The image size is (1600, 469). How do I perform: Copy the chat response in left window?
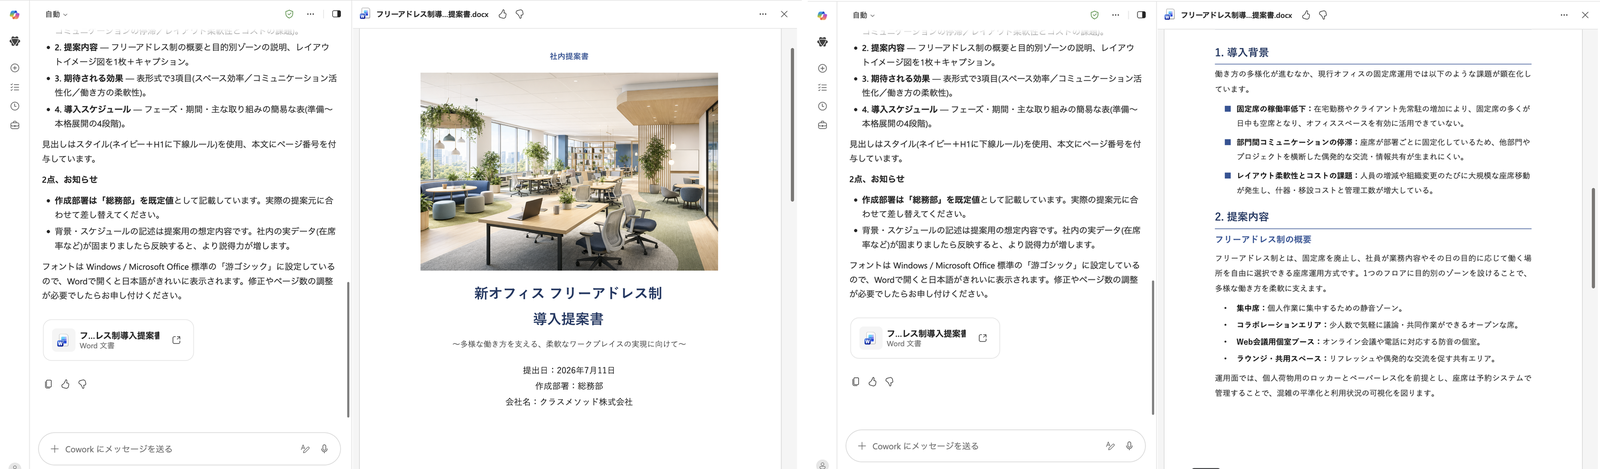click(48, 383)
